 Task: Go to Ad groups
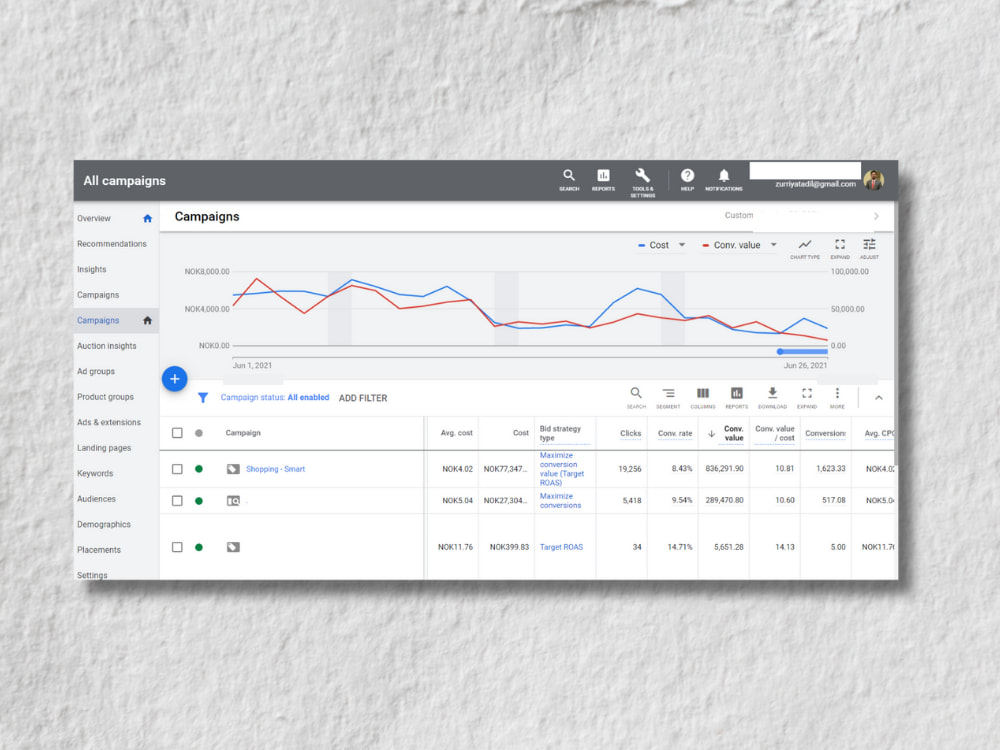(x=96, y=371)
